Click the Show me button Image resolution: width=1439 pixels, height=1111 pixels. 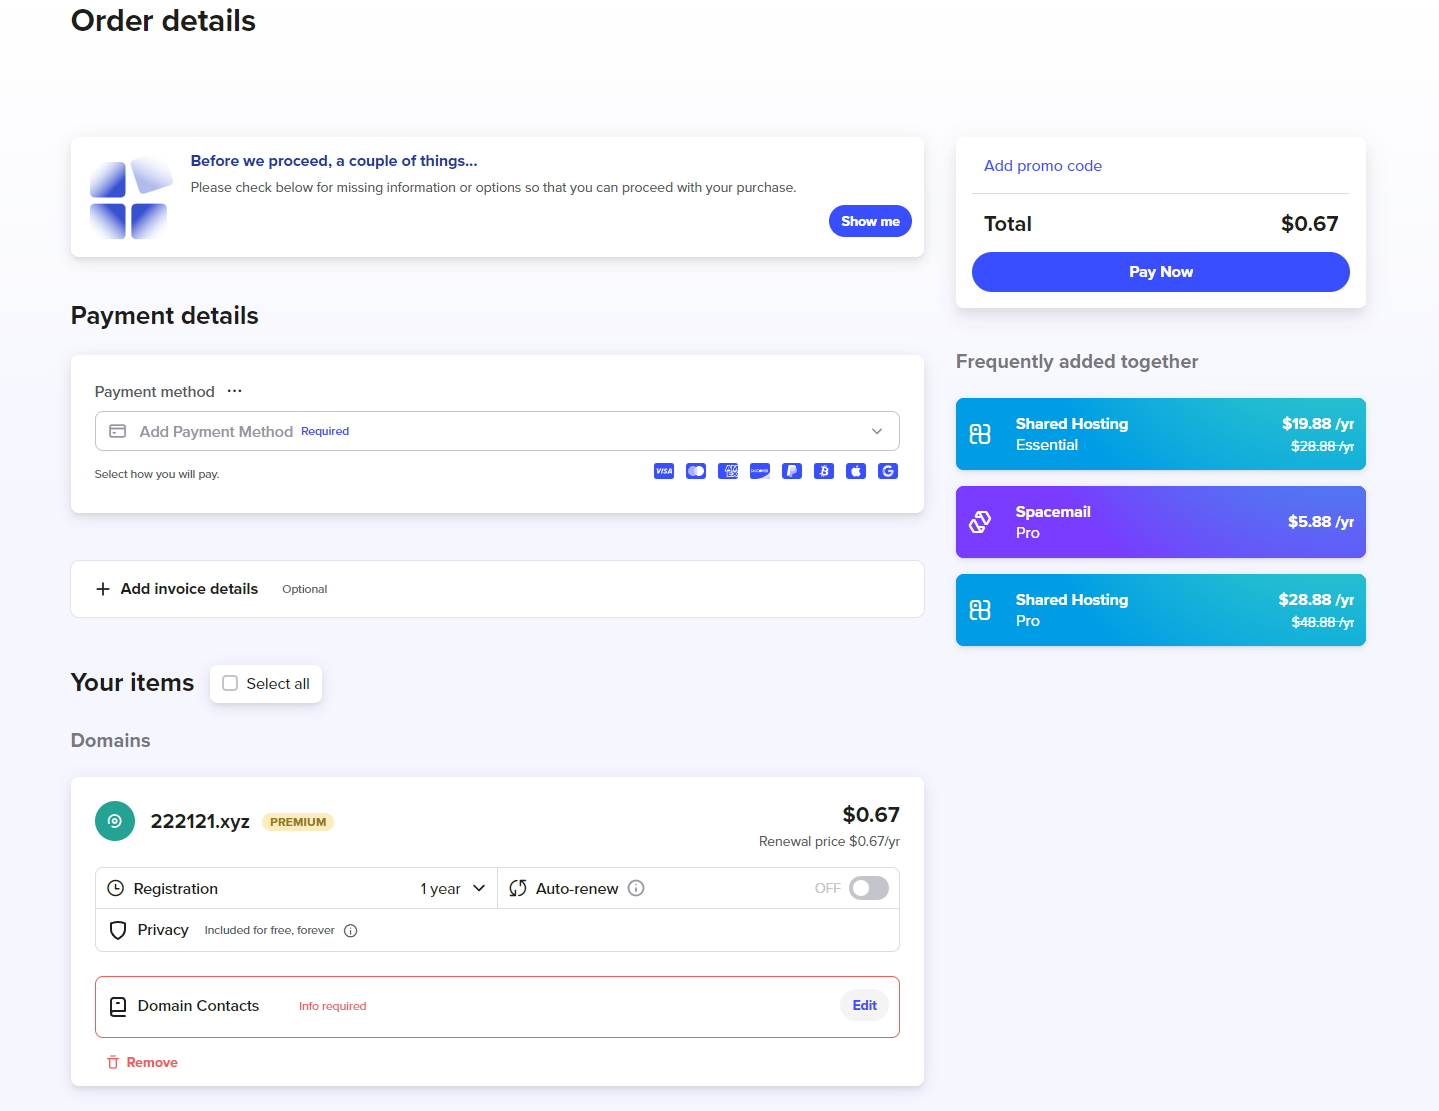point(870,221)
